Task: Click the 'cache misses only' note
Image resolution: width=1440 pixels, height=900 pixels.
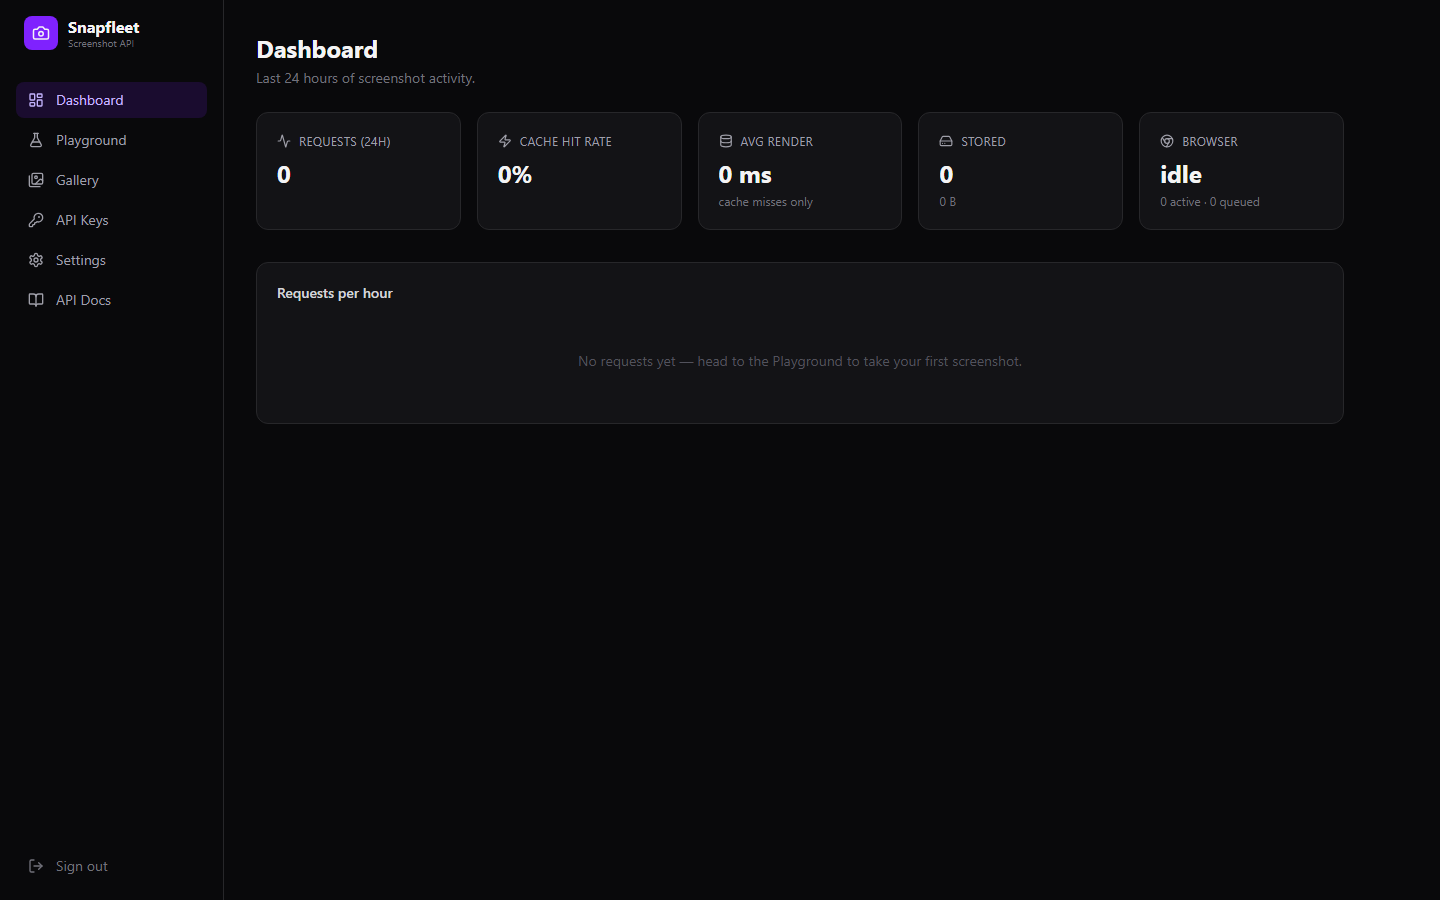Action: click(x=765, y=202)
